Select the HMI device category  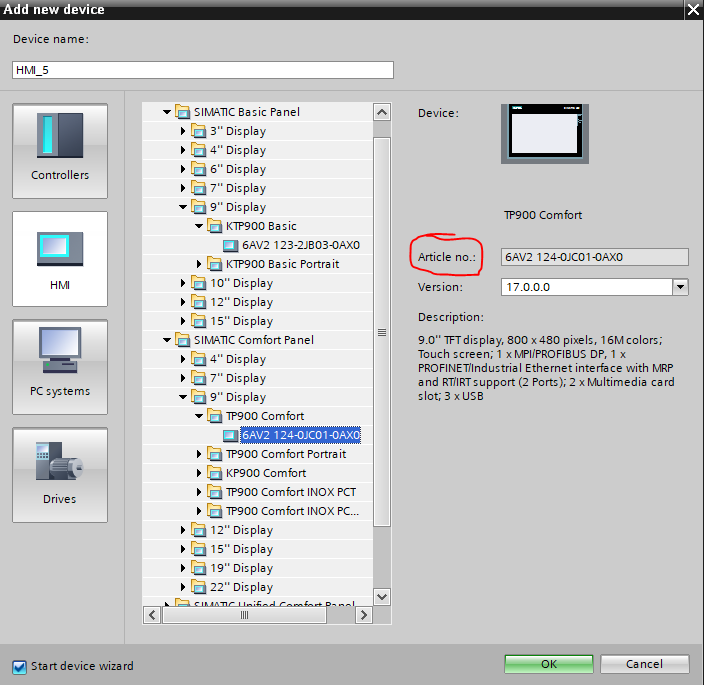pyautogui.click(x=60, y=259)
